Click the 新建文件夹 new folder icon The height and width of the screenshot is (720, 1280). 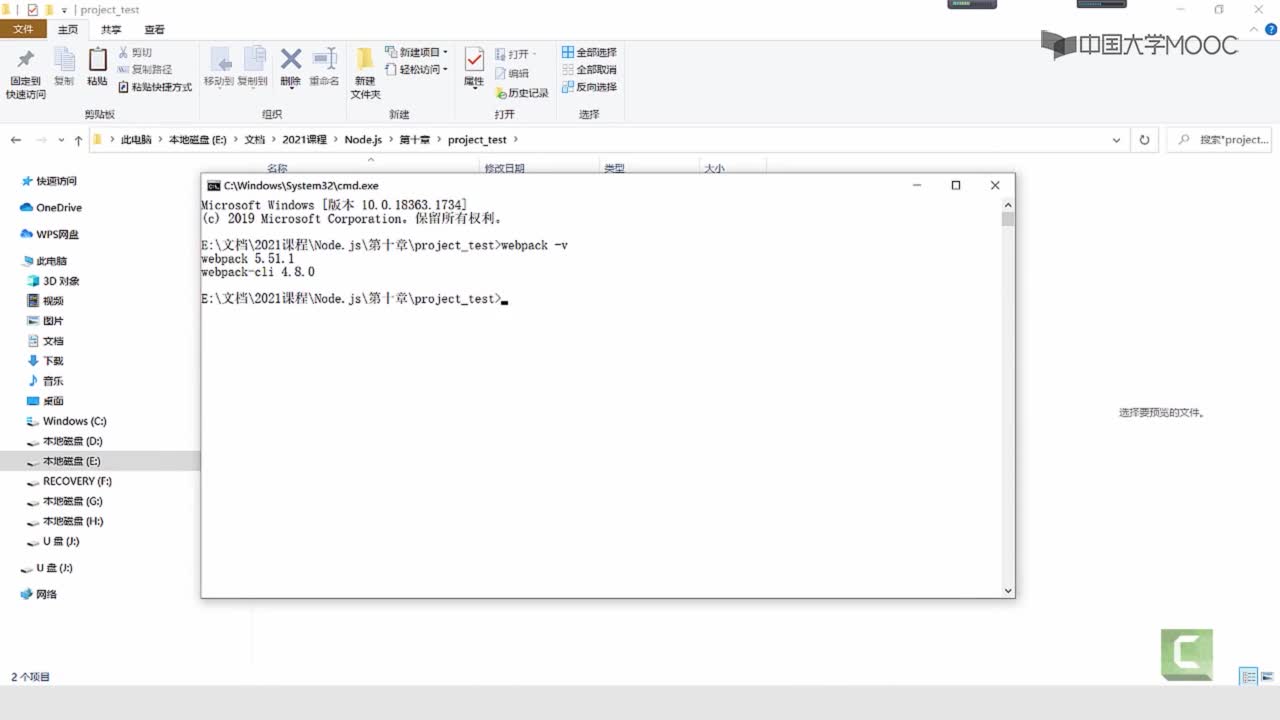pyautogui.click(x=365, y=59)
